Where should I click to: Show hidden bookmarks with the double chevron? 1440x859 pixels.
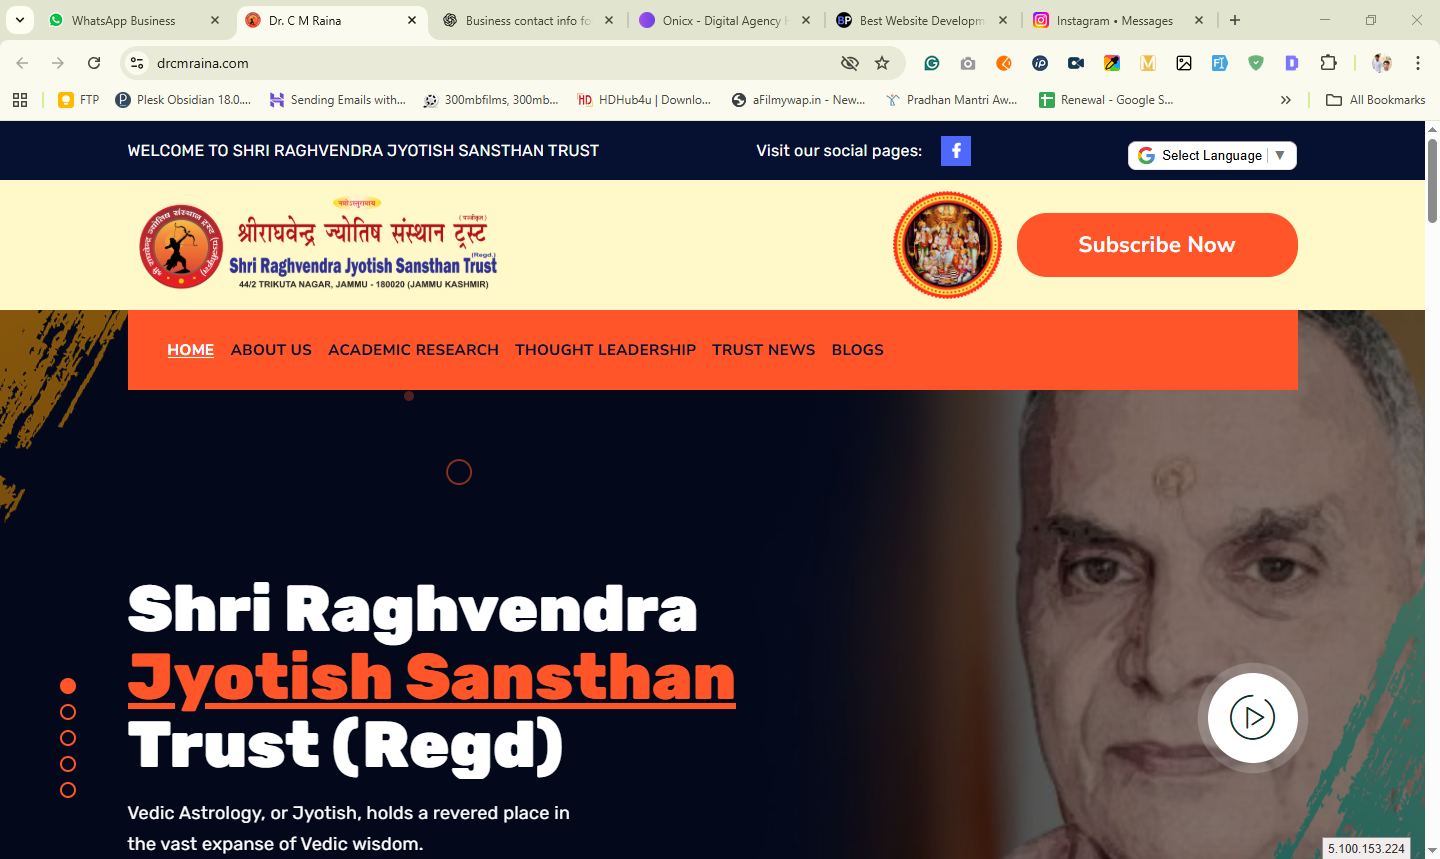(1286, 100)
